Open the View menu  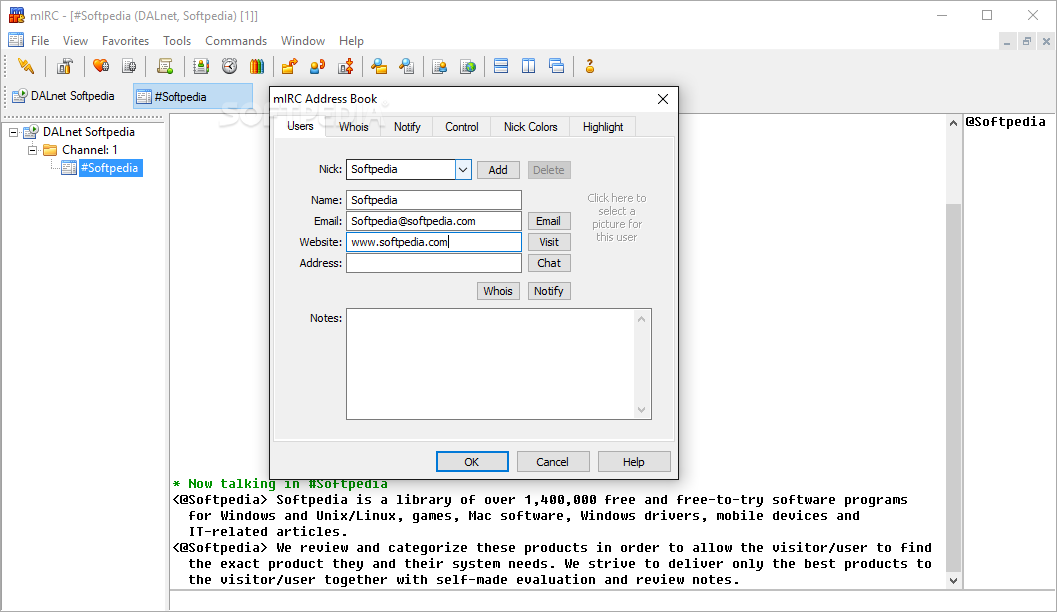pos(76,40)
